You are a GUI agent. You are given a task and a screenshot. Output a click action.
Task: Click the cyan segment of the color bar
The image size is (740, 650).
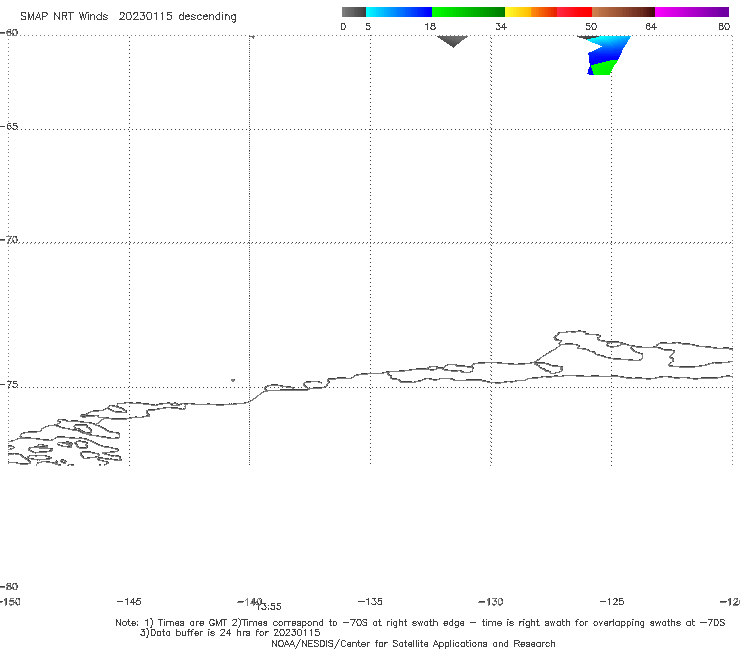(399, 12)
